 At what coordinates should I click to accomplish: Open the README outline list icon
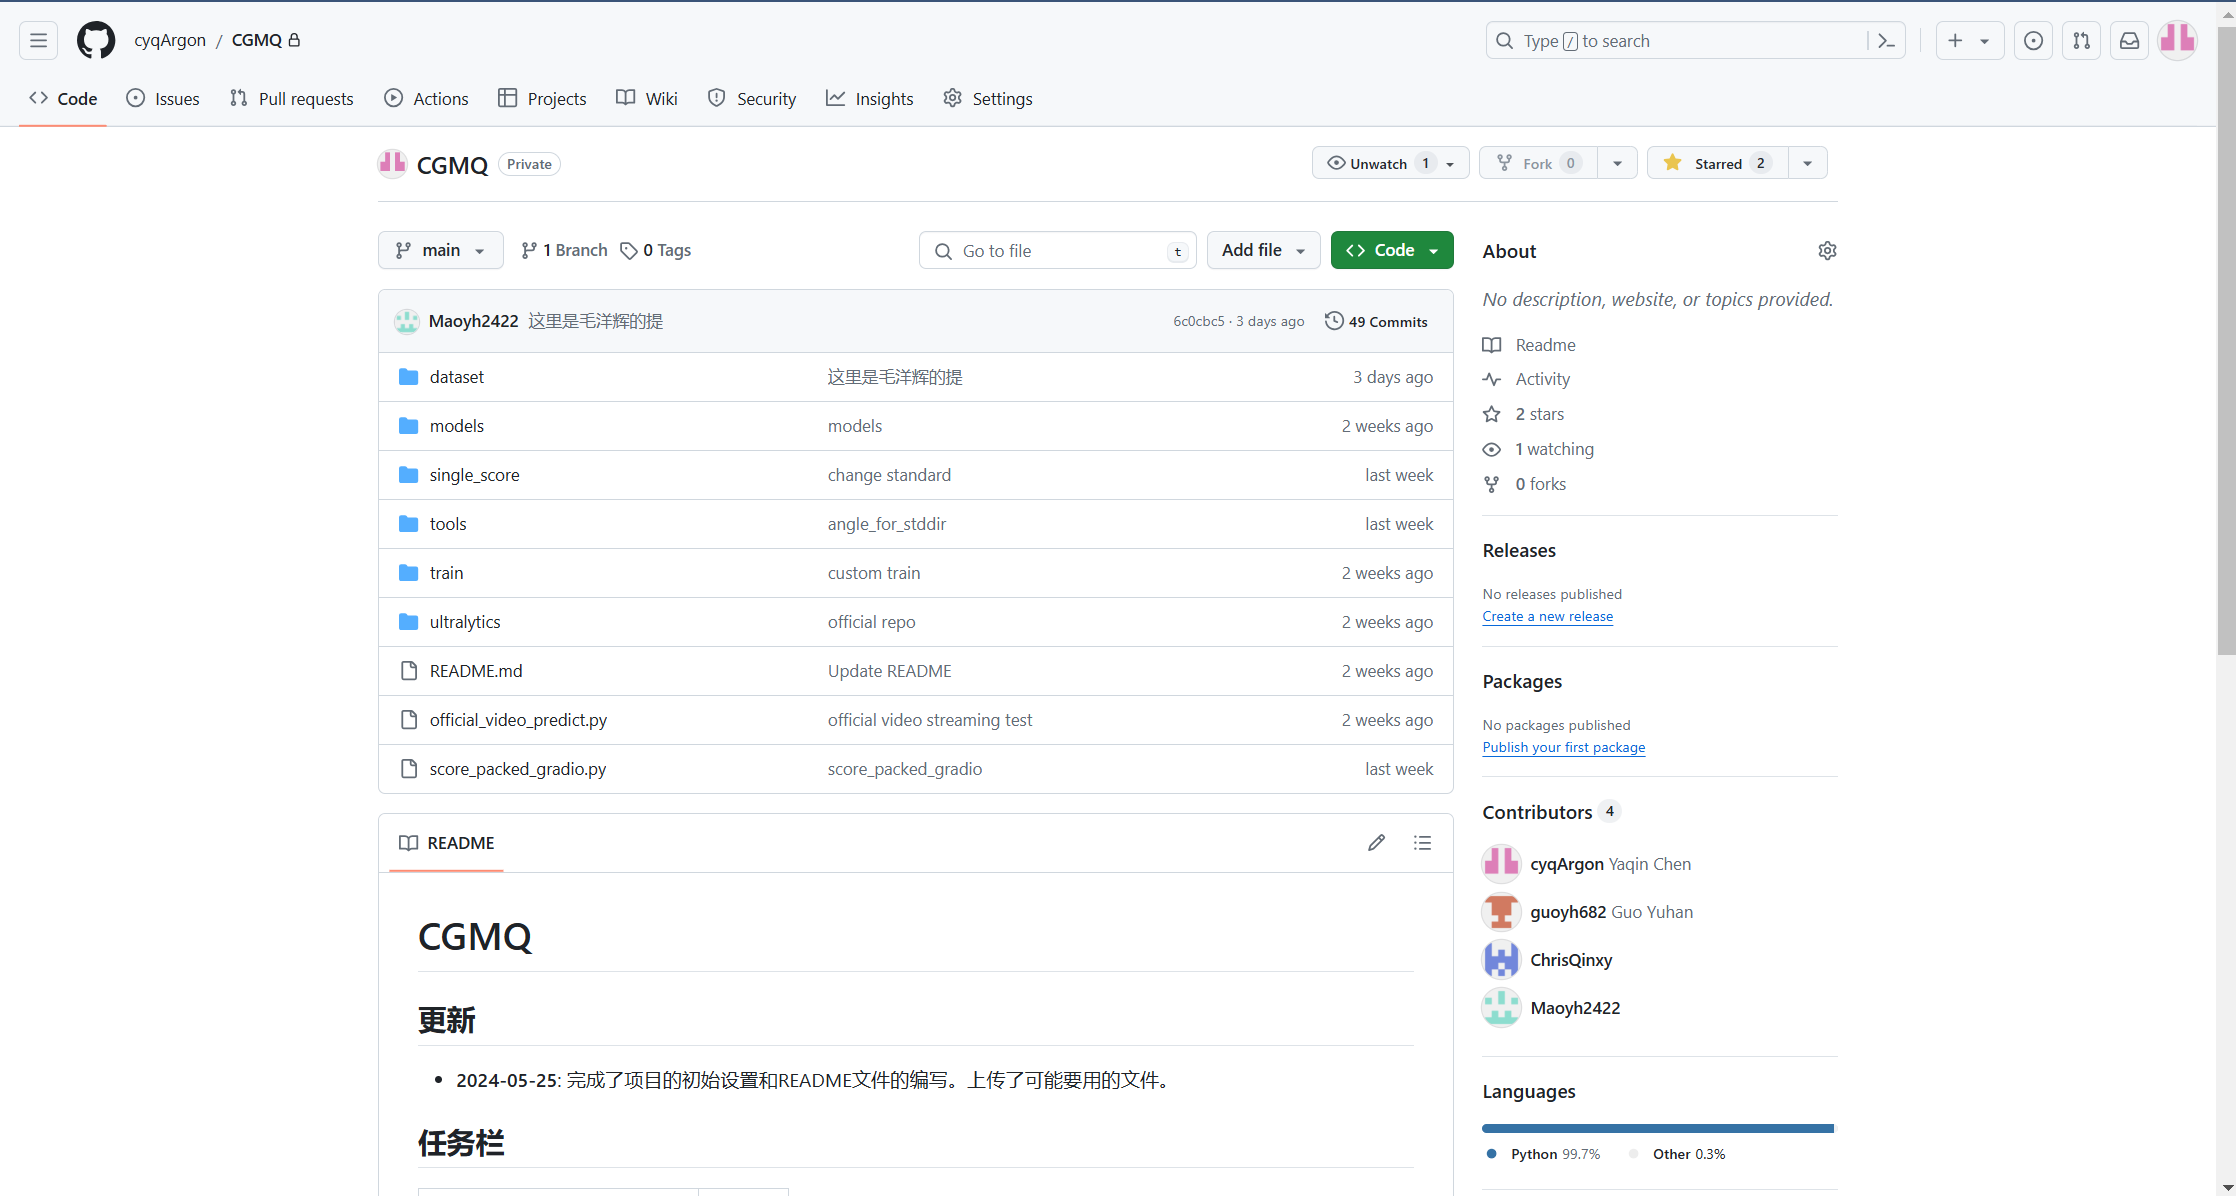point(1422,843)
